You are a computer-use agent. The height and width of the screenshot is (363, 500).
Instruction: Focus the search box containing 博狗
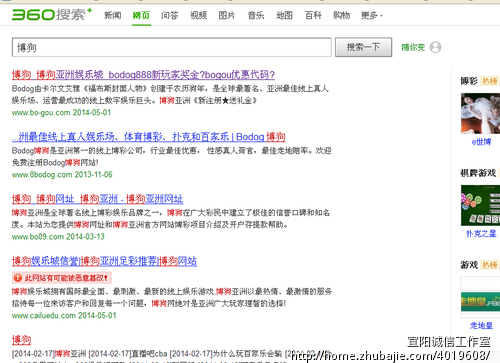coord(172,47)
